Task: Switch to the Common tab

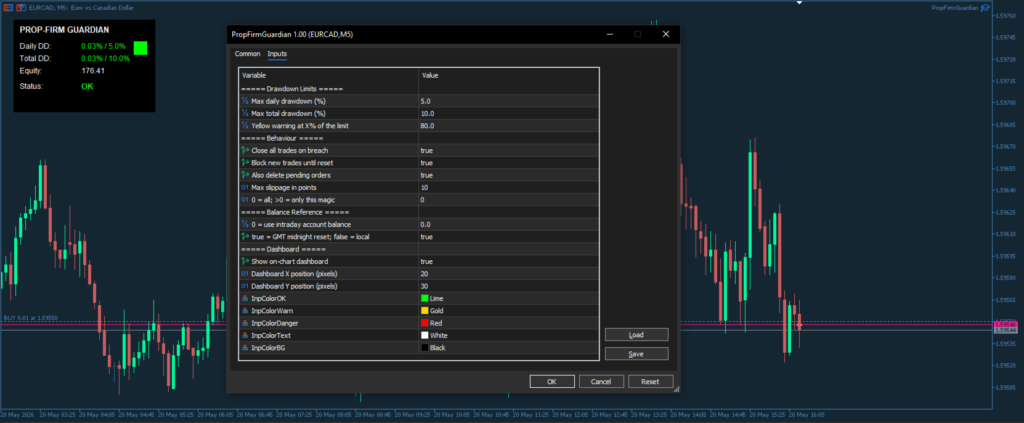Action: [248, 54]
